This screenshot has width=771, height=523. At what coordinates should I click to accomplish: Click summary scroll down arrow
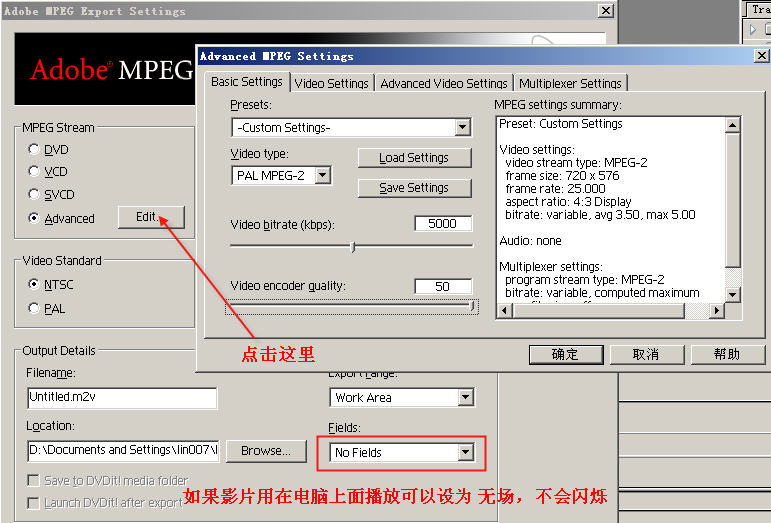coord(732,294)
